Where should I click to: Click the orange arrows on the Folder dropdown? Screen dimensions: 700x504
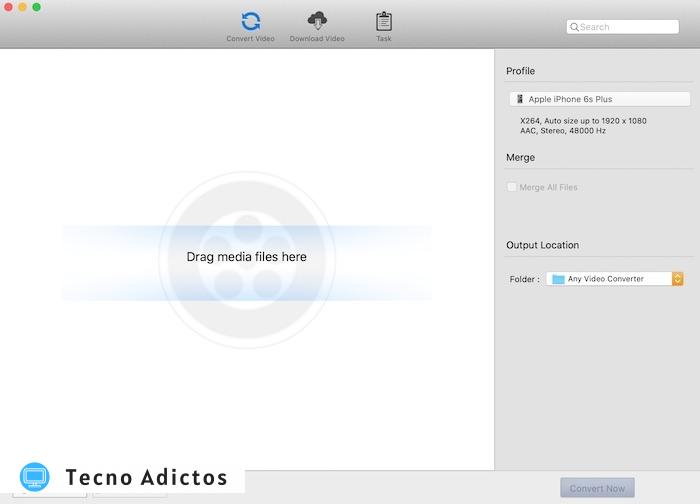coord(677,279)
